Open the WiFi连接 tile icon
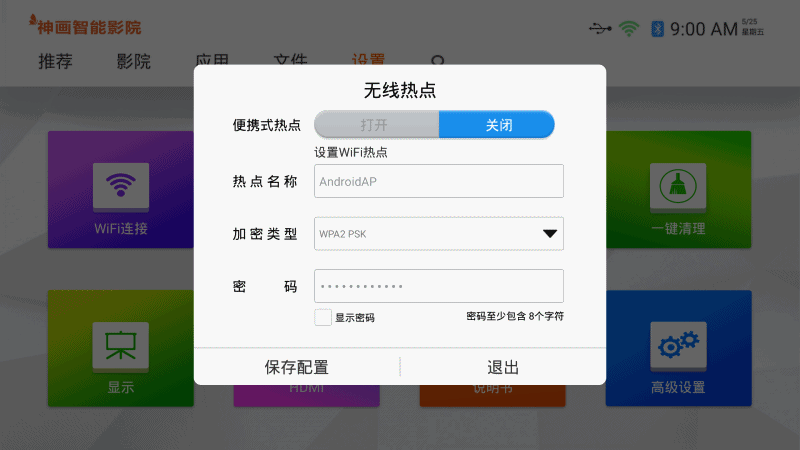This screenshot has height=450, width=800. [121, 186]
